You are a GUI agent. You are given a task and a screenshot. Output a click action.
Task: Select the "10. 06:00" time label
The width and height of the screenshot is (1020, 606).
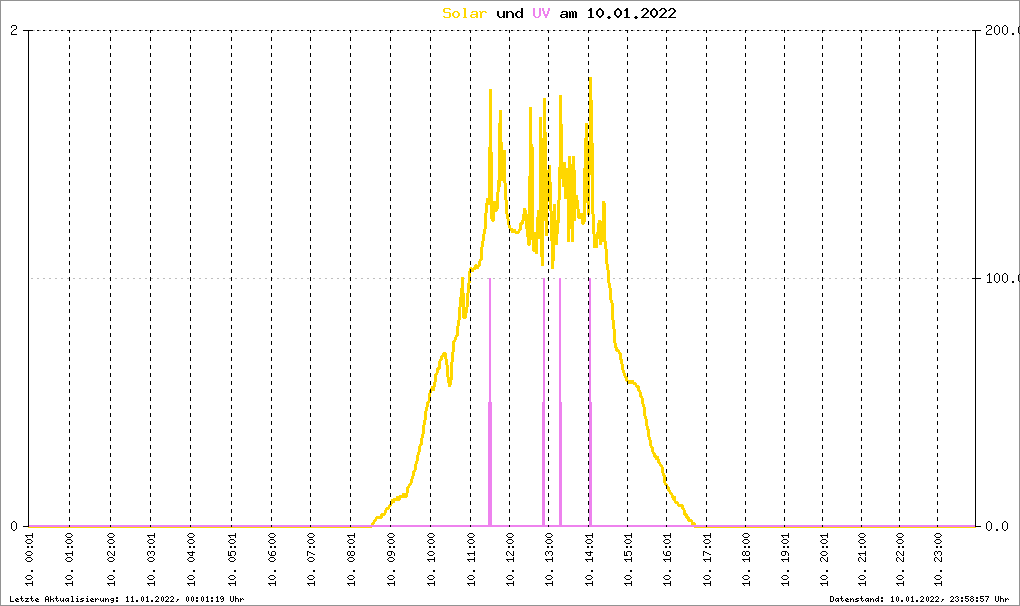(x=272, y=561)
